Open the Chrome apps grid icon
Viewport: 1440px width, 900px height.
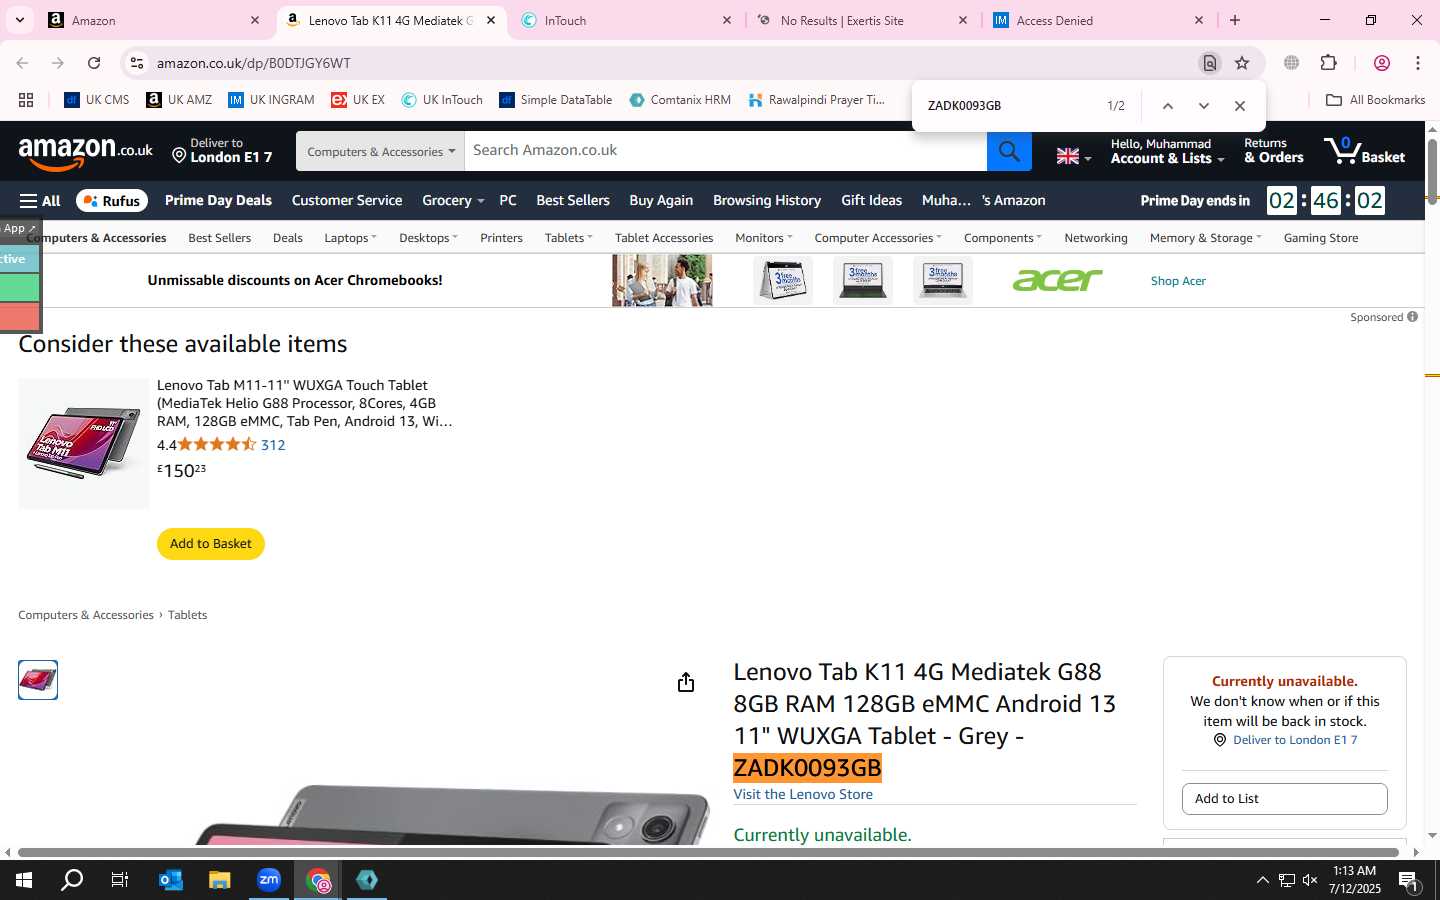click(26, 100)
